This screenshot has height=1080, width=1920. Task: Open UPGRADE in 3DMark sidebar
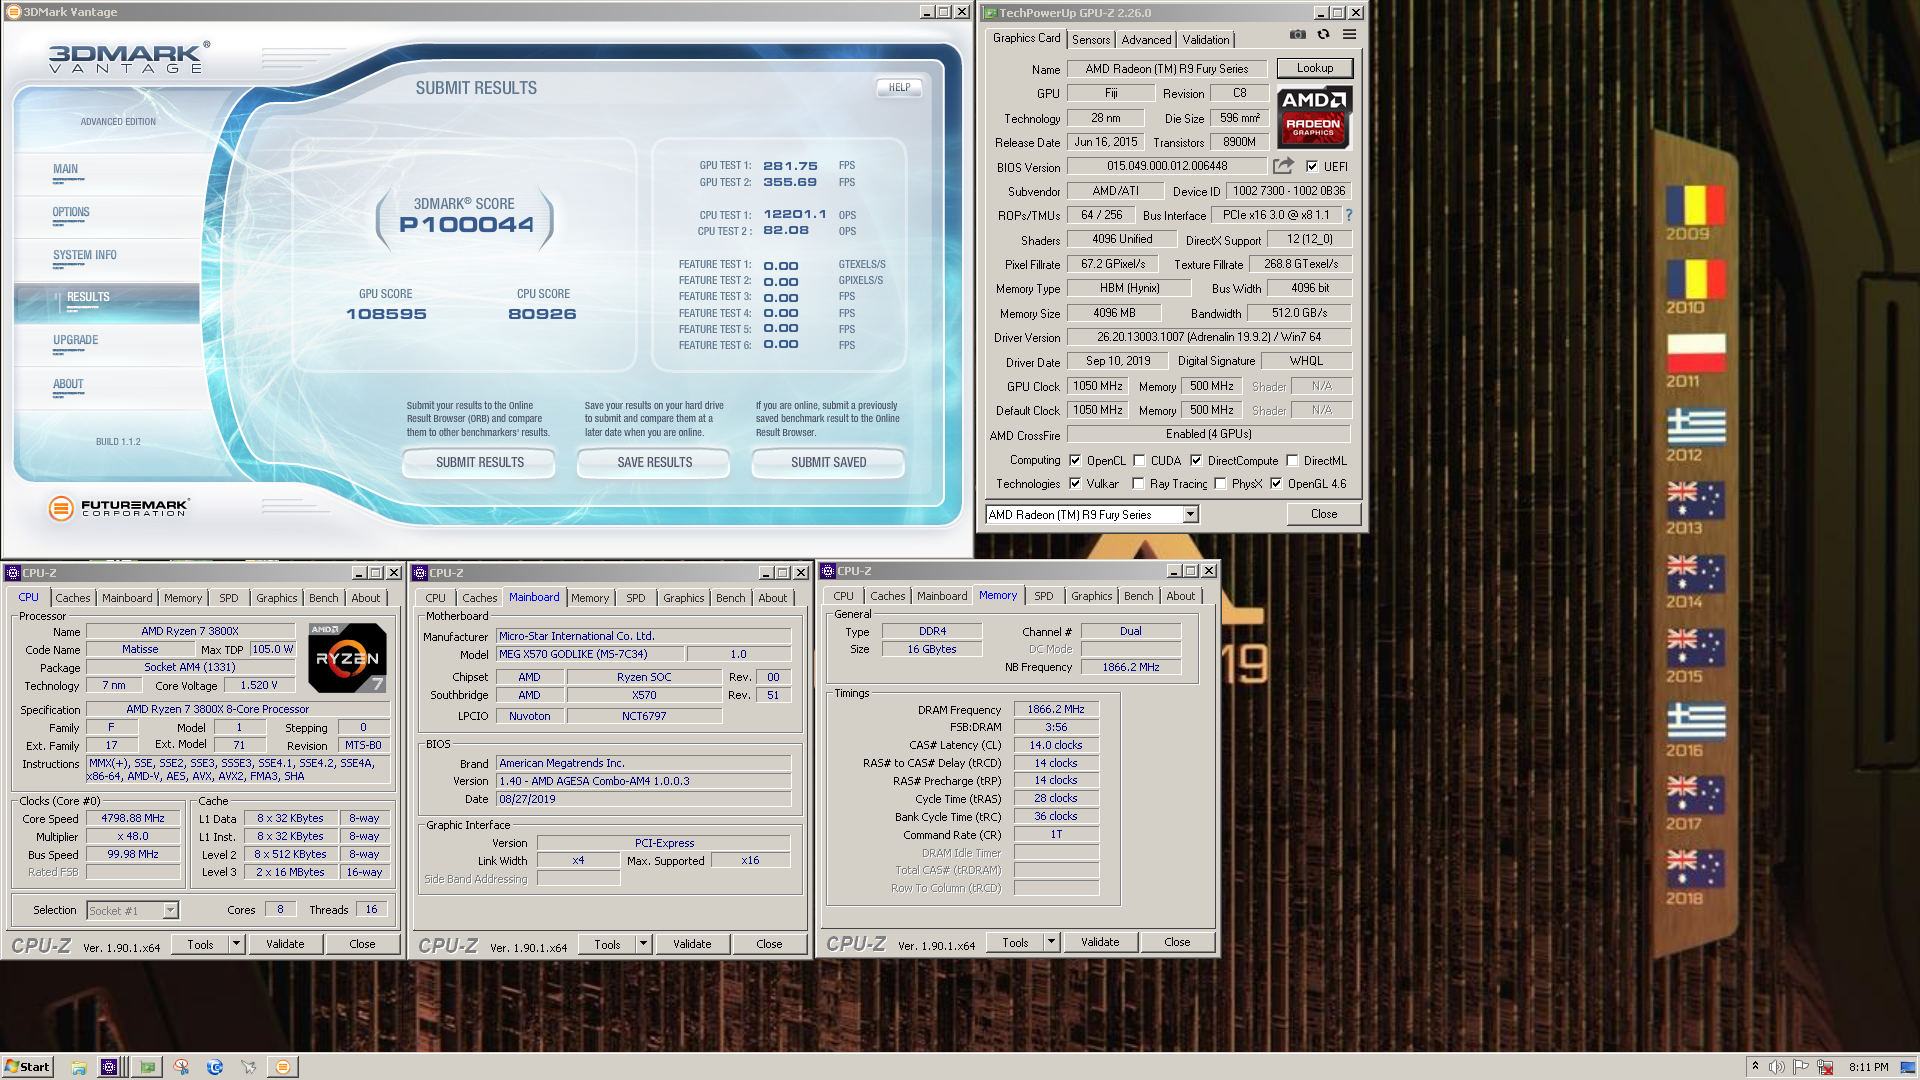(76, 341)
